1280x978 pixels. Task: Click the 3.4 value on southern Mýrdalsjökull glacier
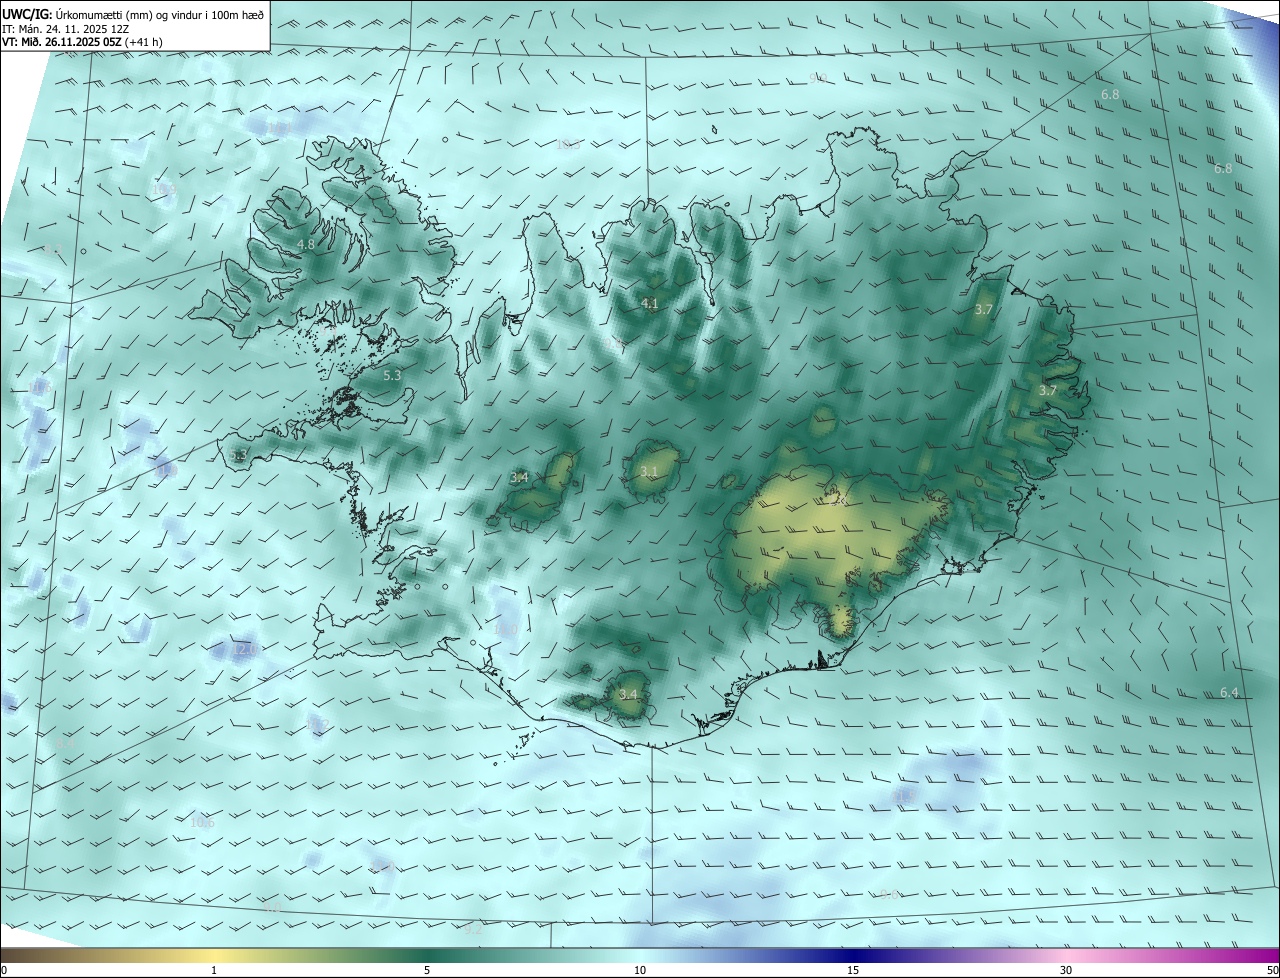tap(628, 693)
